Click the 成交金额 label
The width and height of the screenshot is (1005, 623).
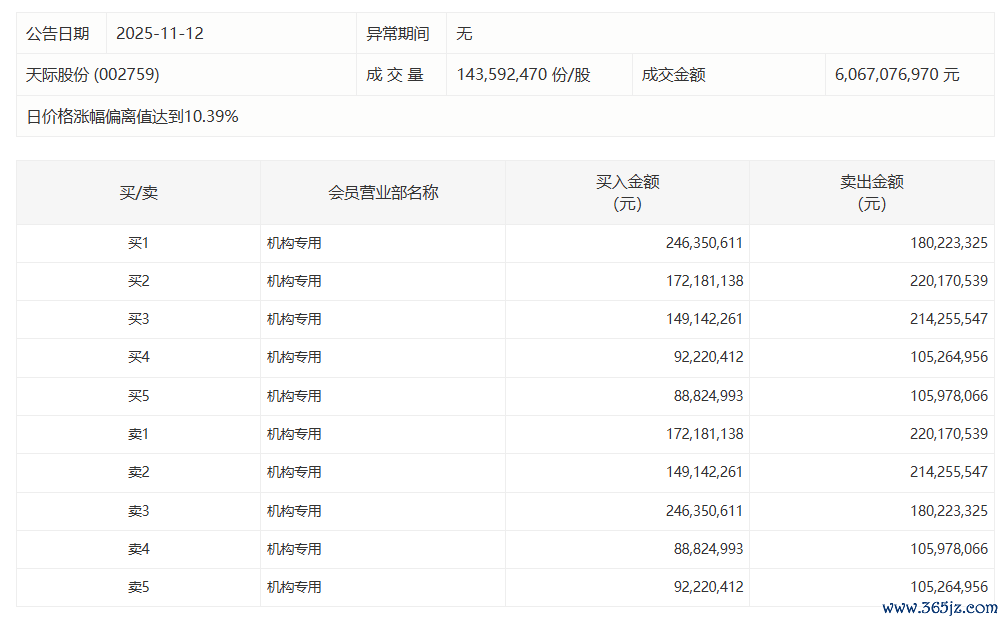pos(674,74)
